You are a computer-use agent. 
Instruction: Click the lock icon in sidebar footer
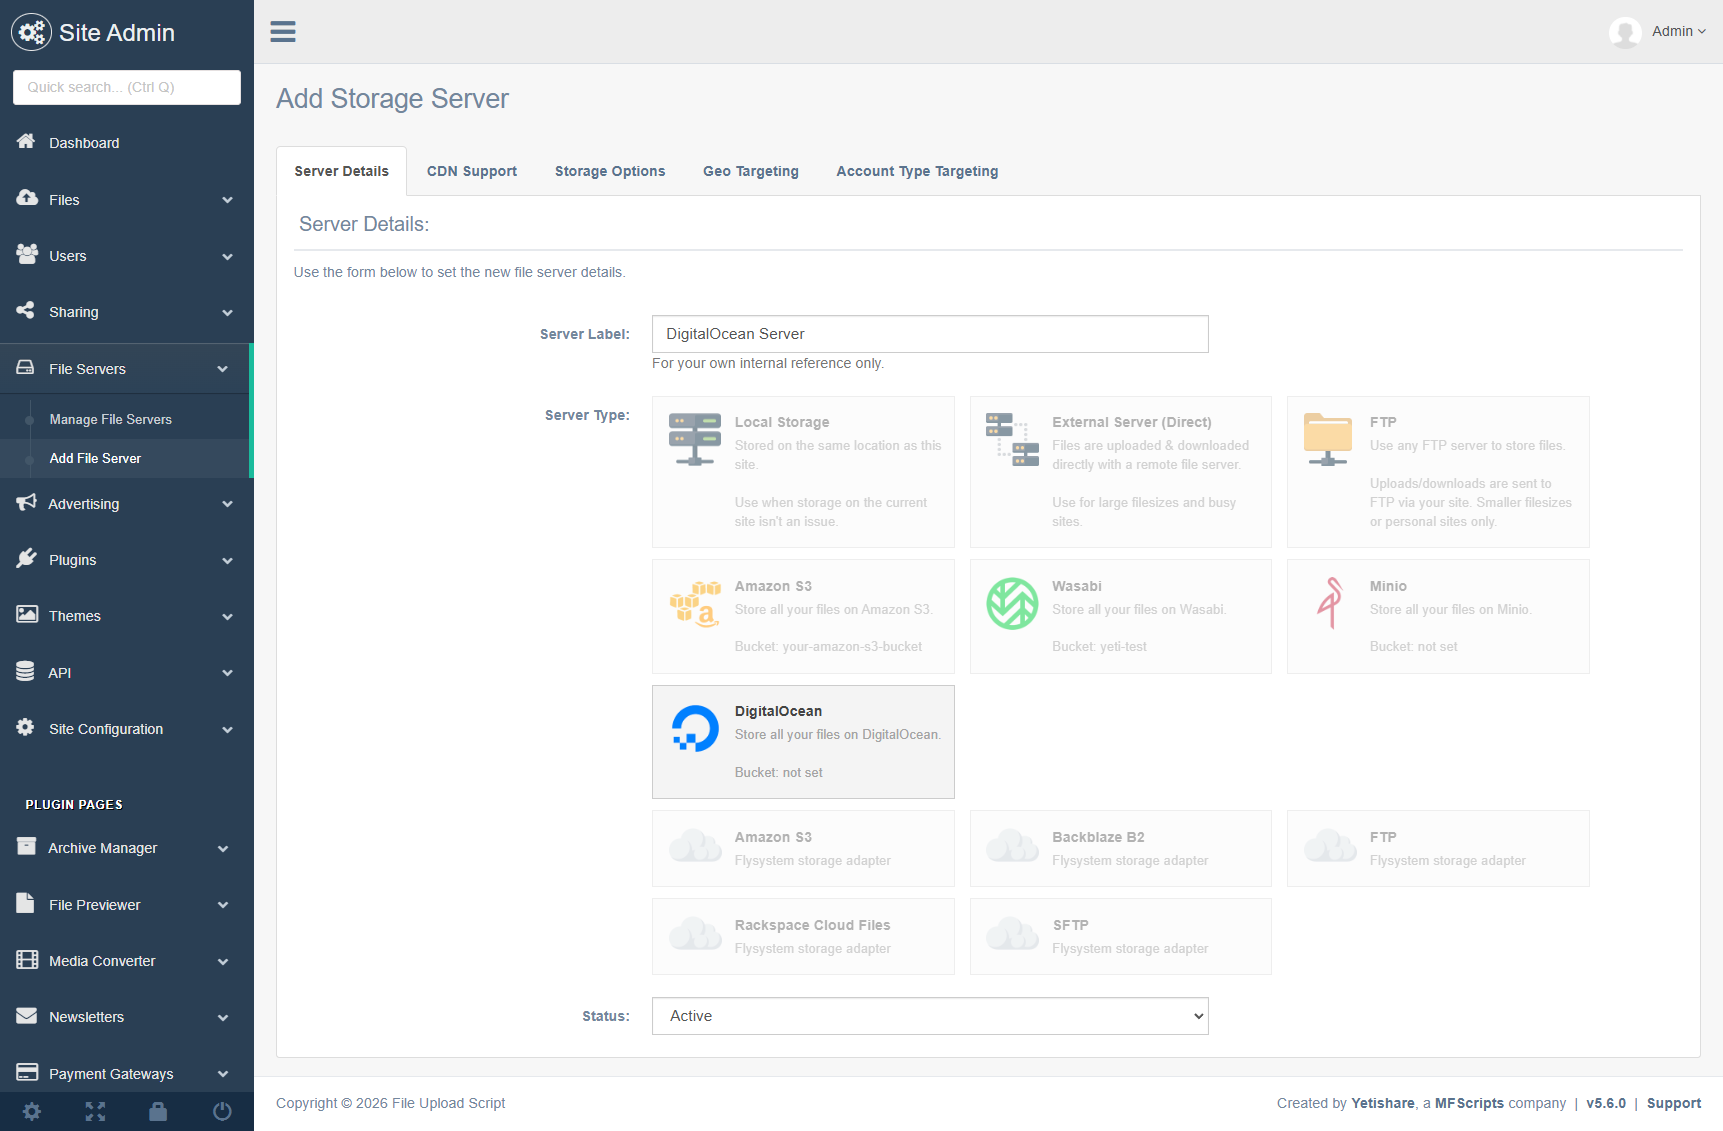tap(158, 1111)
